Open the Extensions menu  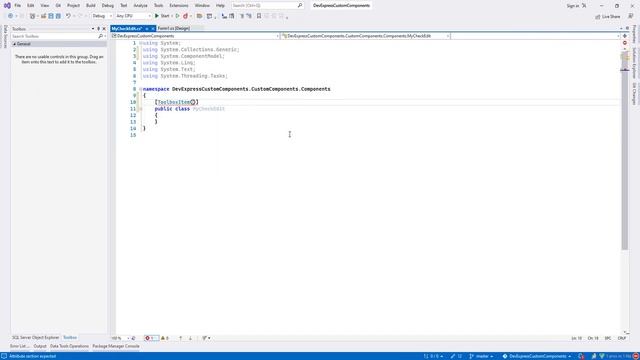click(179, 6)
